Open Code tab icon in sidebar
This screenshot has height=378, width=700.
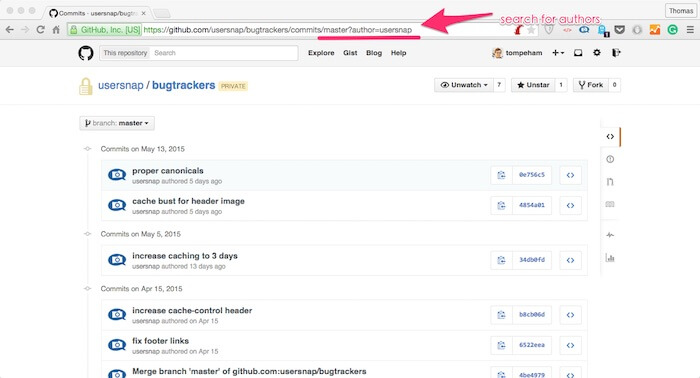click(610, 137)
